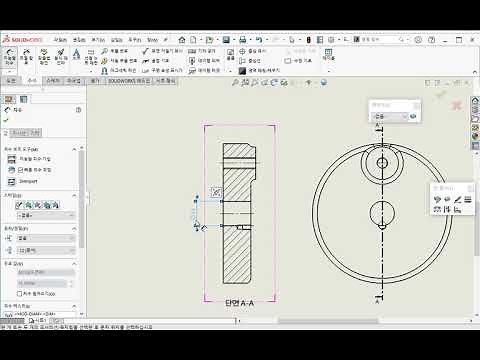Select the sheet tab at bottom
480x360 pixels.
pos(37,320)
